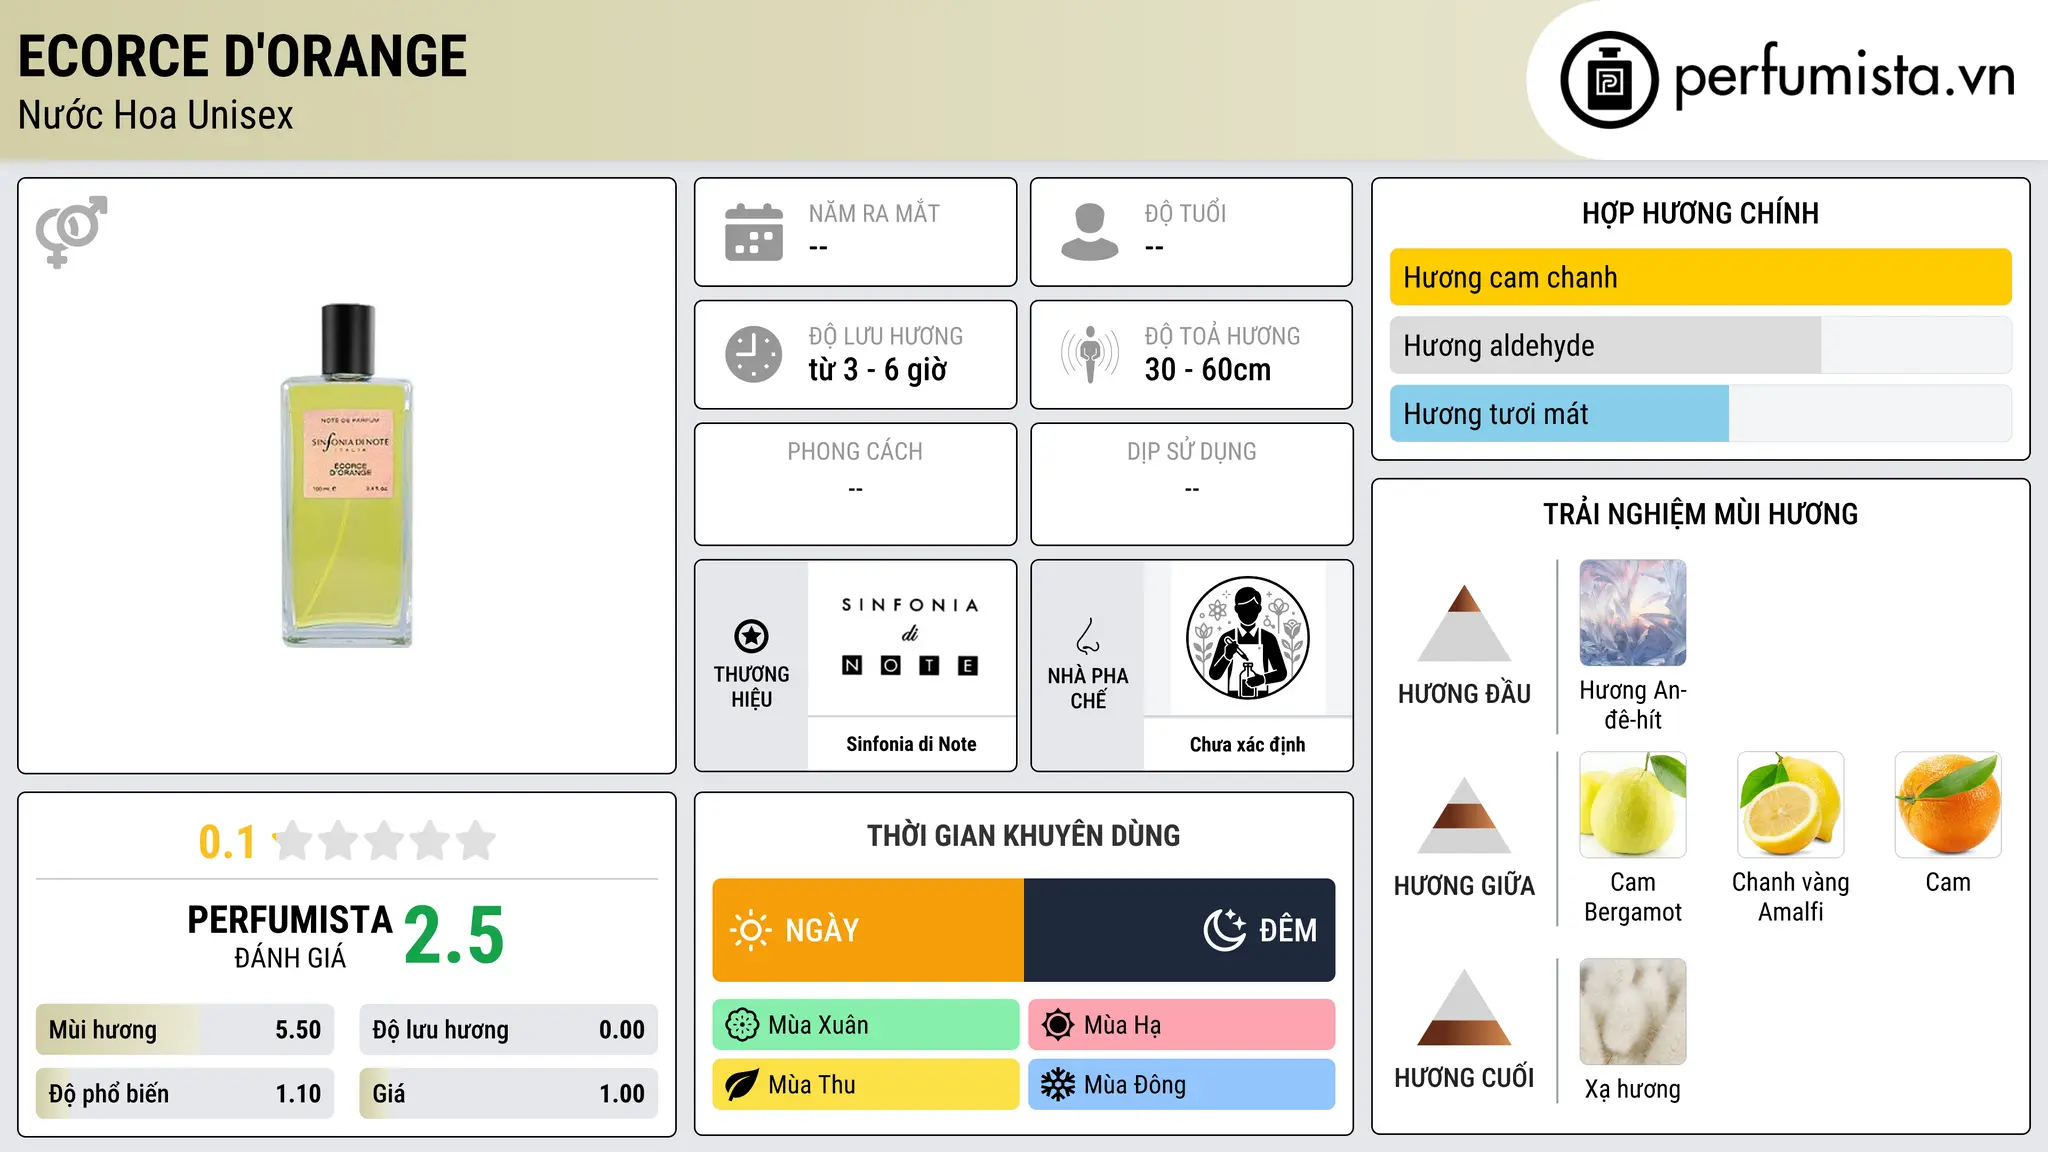
Task: Click the perfumista.vn site name
Action: coord(1845,77)
